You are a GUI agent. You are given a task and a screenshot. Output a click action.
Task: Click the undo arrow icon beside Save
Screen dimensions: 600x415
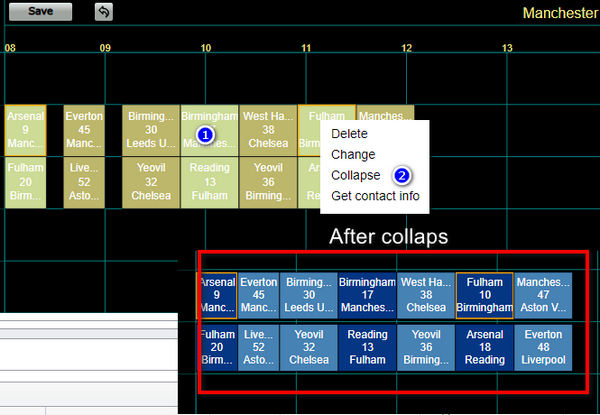tap(104, 12)
